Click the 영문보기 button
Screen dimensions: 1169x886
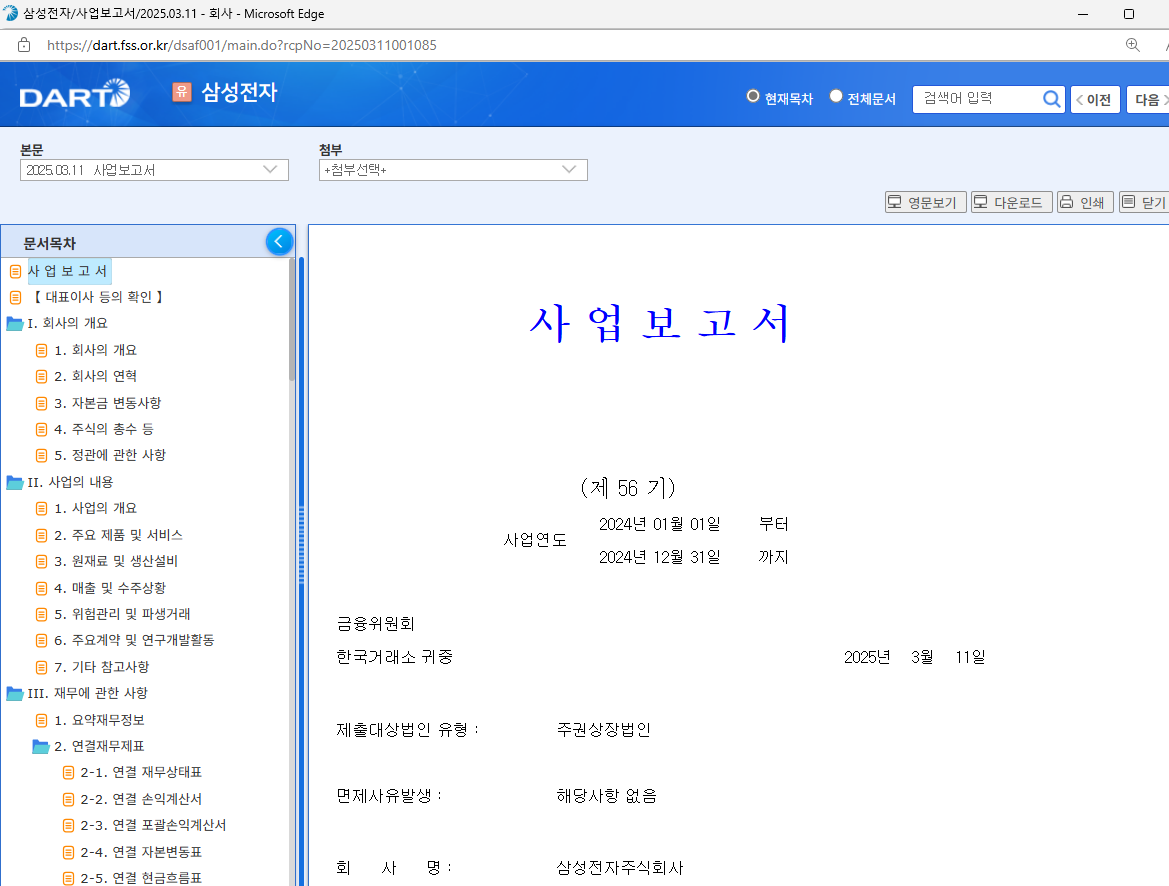[x=926, y=202]
